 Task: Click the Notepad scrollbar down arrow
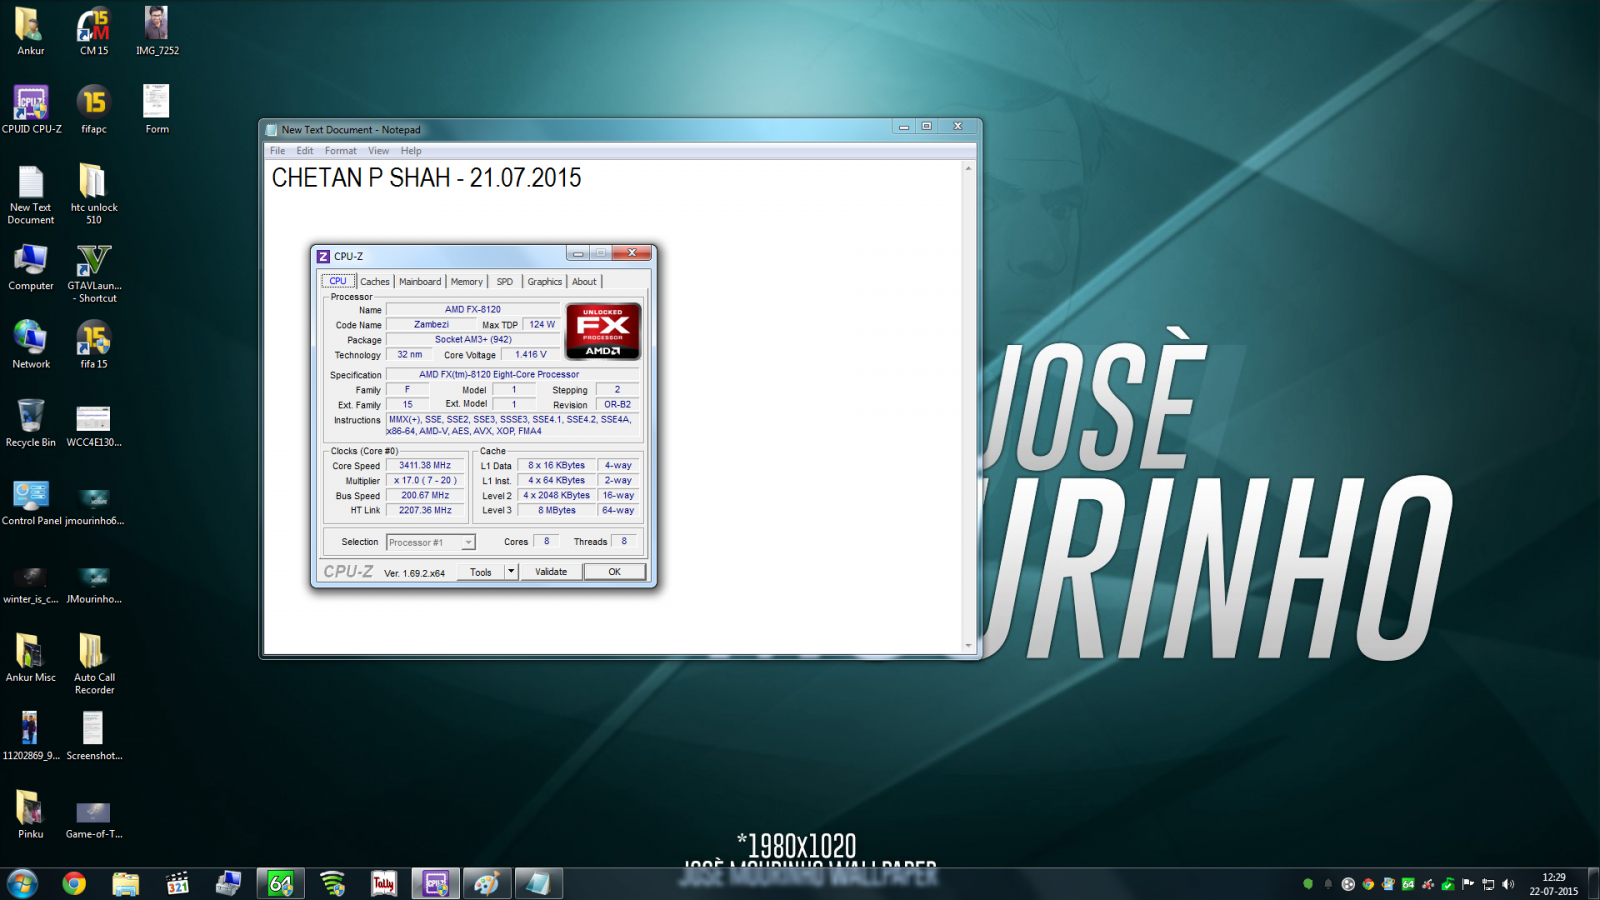click(968, 647)
